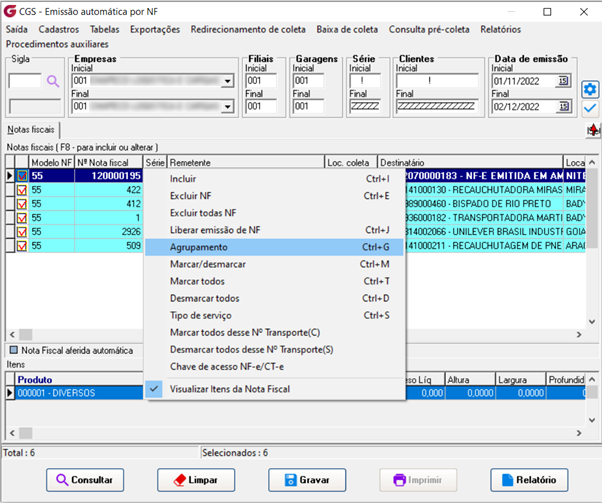Click the Relatório button
The width and height of the screenshot is (602, 503).
pyautogui.click(x=529, y=480)
